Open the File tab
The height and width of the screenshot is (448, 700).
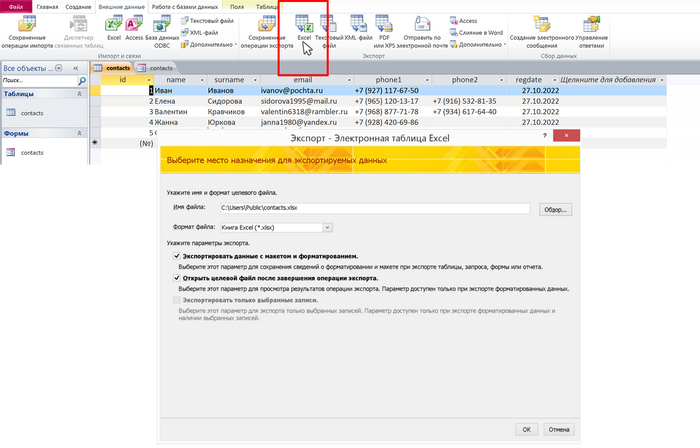16,7
